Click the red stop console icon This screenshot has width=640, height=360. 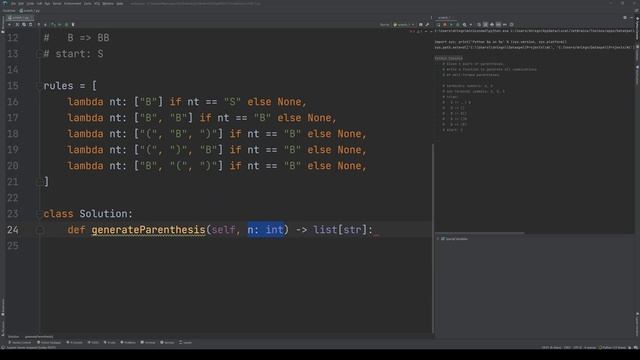[444, 24]
